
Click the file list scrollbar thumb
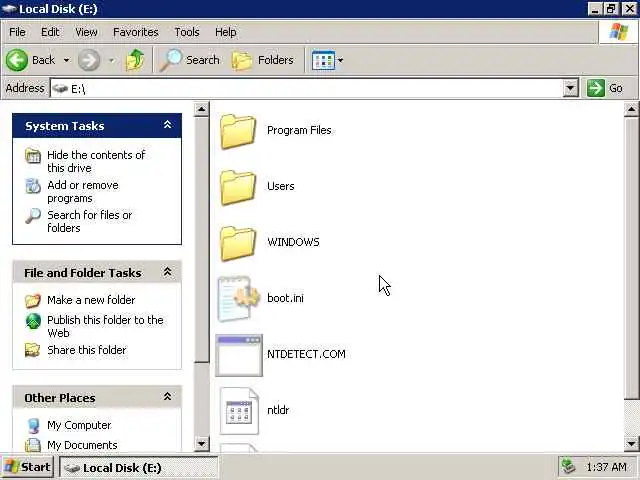tap(631, 259)
